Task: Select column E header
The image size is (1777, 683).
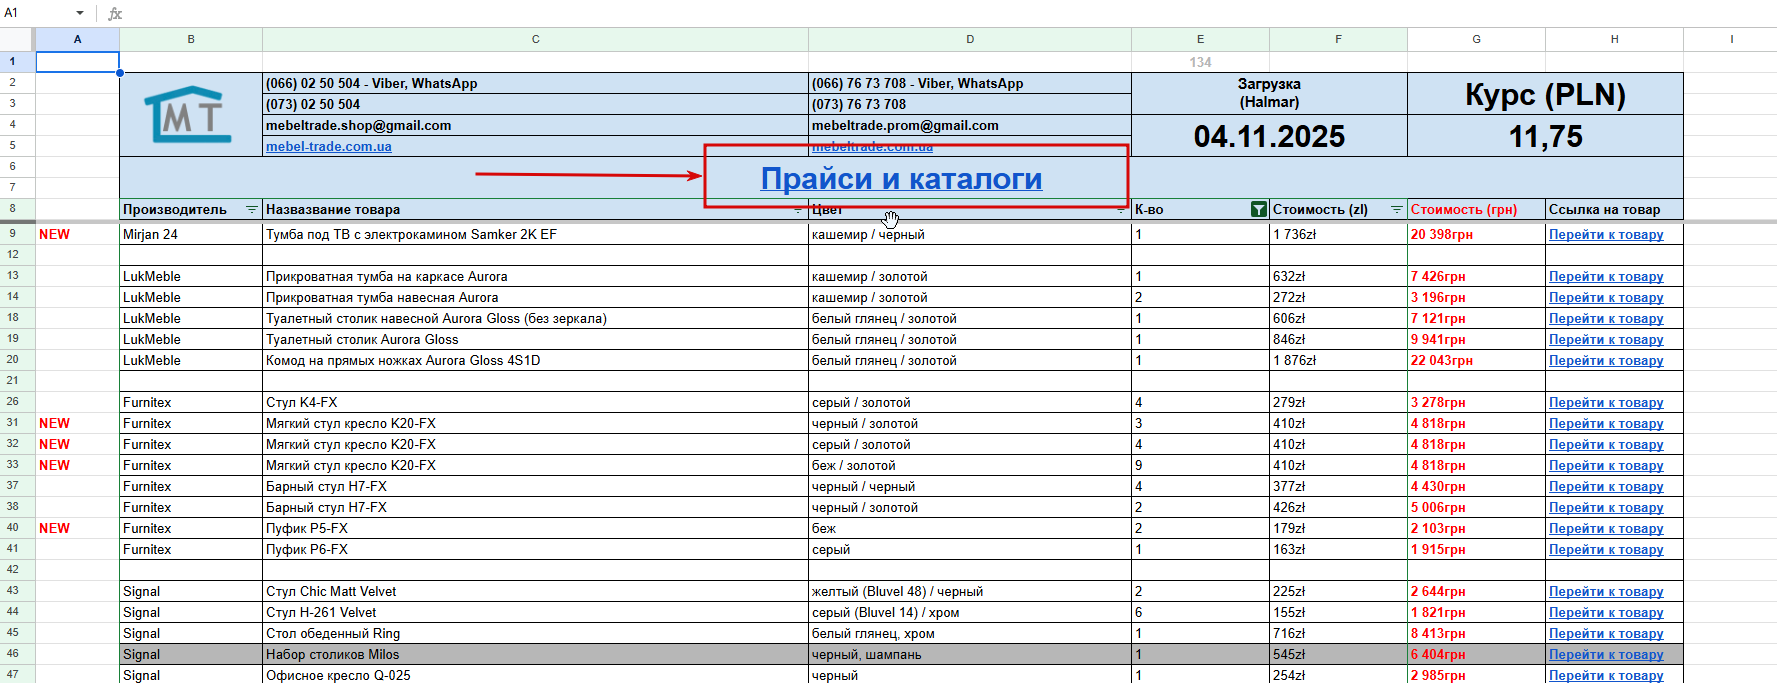Action: [1200, 39]
